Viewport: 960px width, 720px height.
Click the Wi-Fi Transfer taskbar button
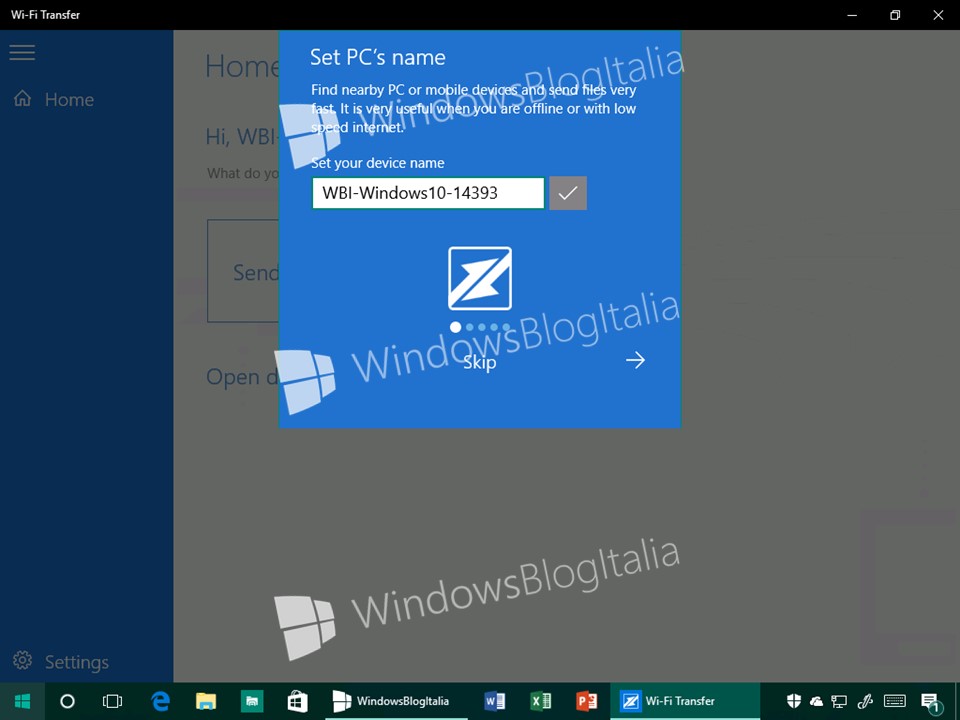tap(685, 701)
